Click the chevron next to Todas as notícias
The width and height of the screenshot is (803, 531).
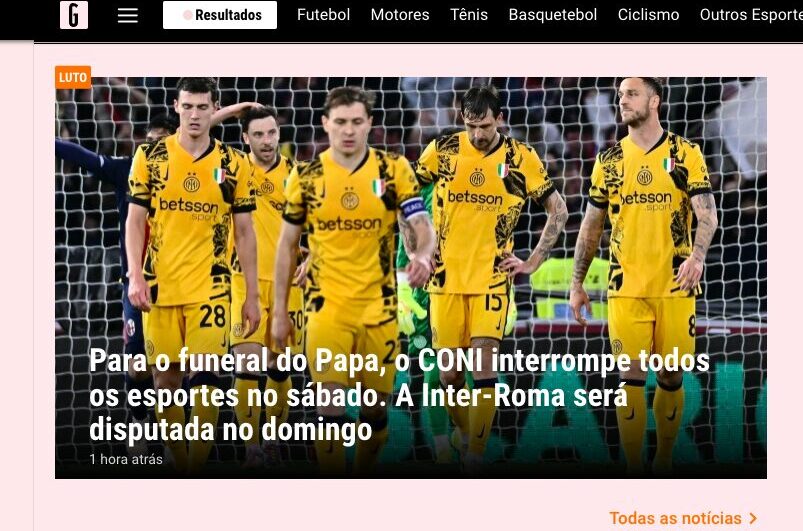coord(753,518)
